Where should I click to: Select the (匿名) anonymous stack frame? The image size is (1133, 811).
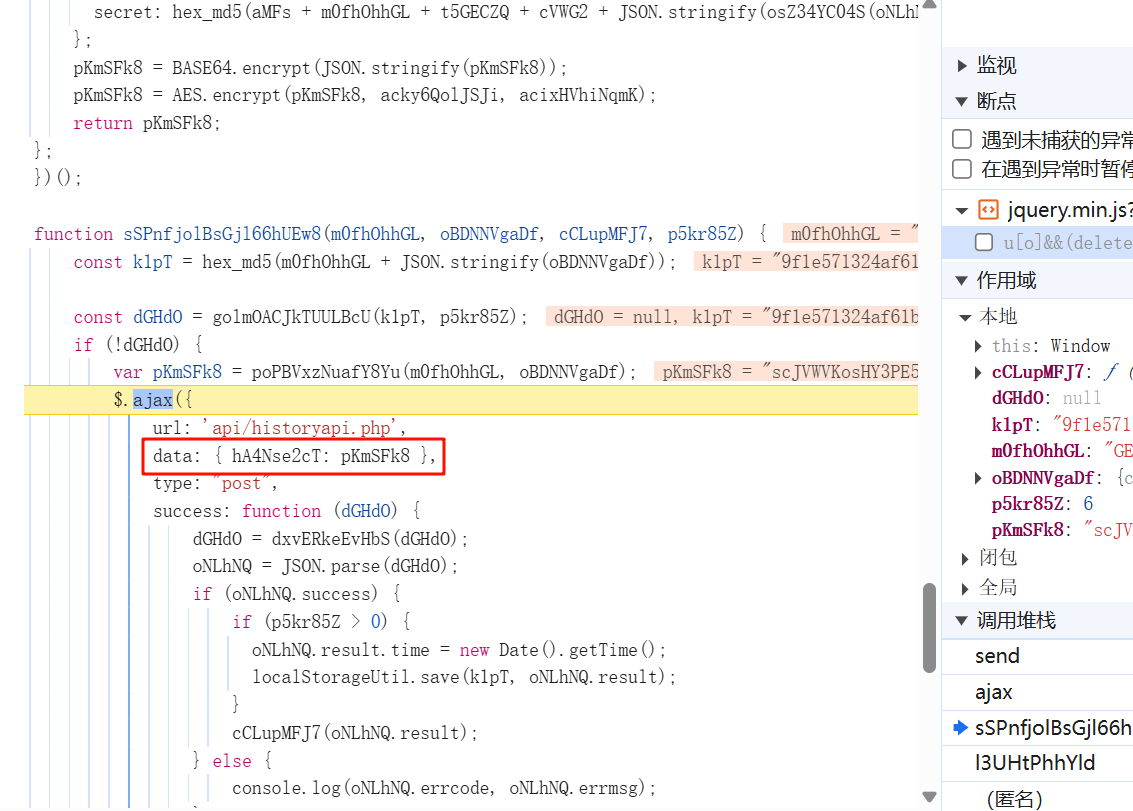tap(1038, 798)
